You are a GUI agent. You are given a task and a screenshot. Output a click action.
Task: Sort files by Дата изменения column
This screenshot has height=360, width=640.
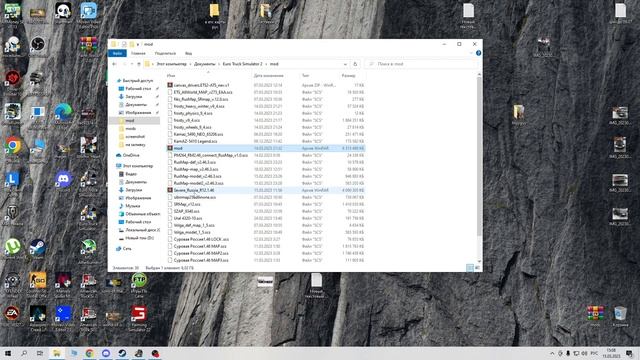click(268, 76)
